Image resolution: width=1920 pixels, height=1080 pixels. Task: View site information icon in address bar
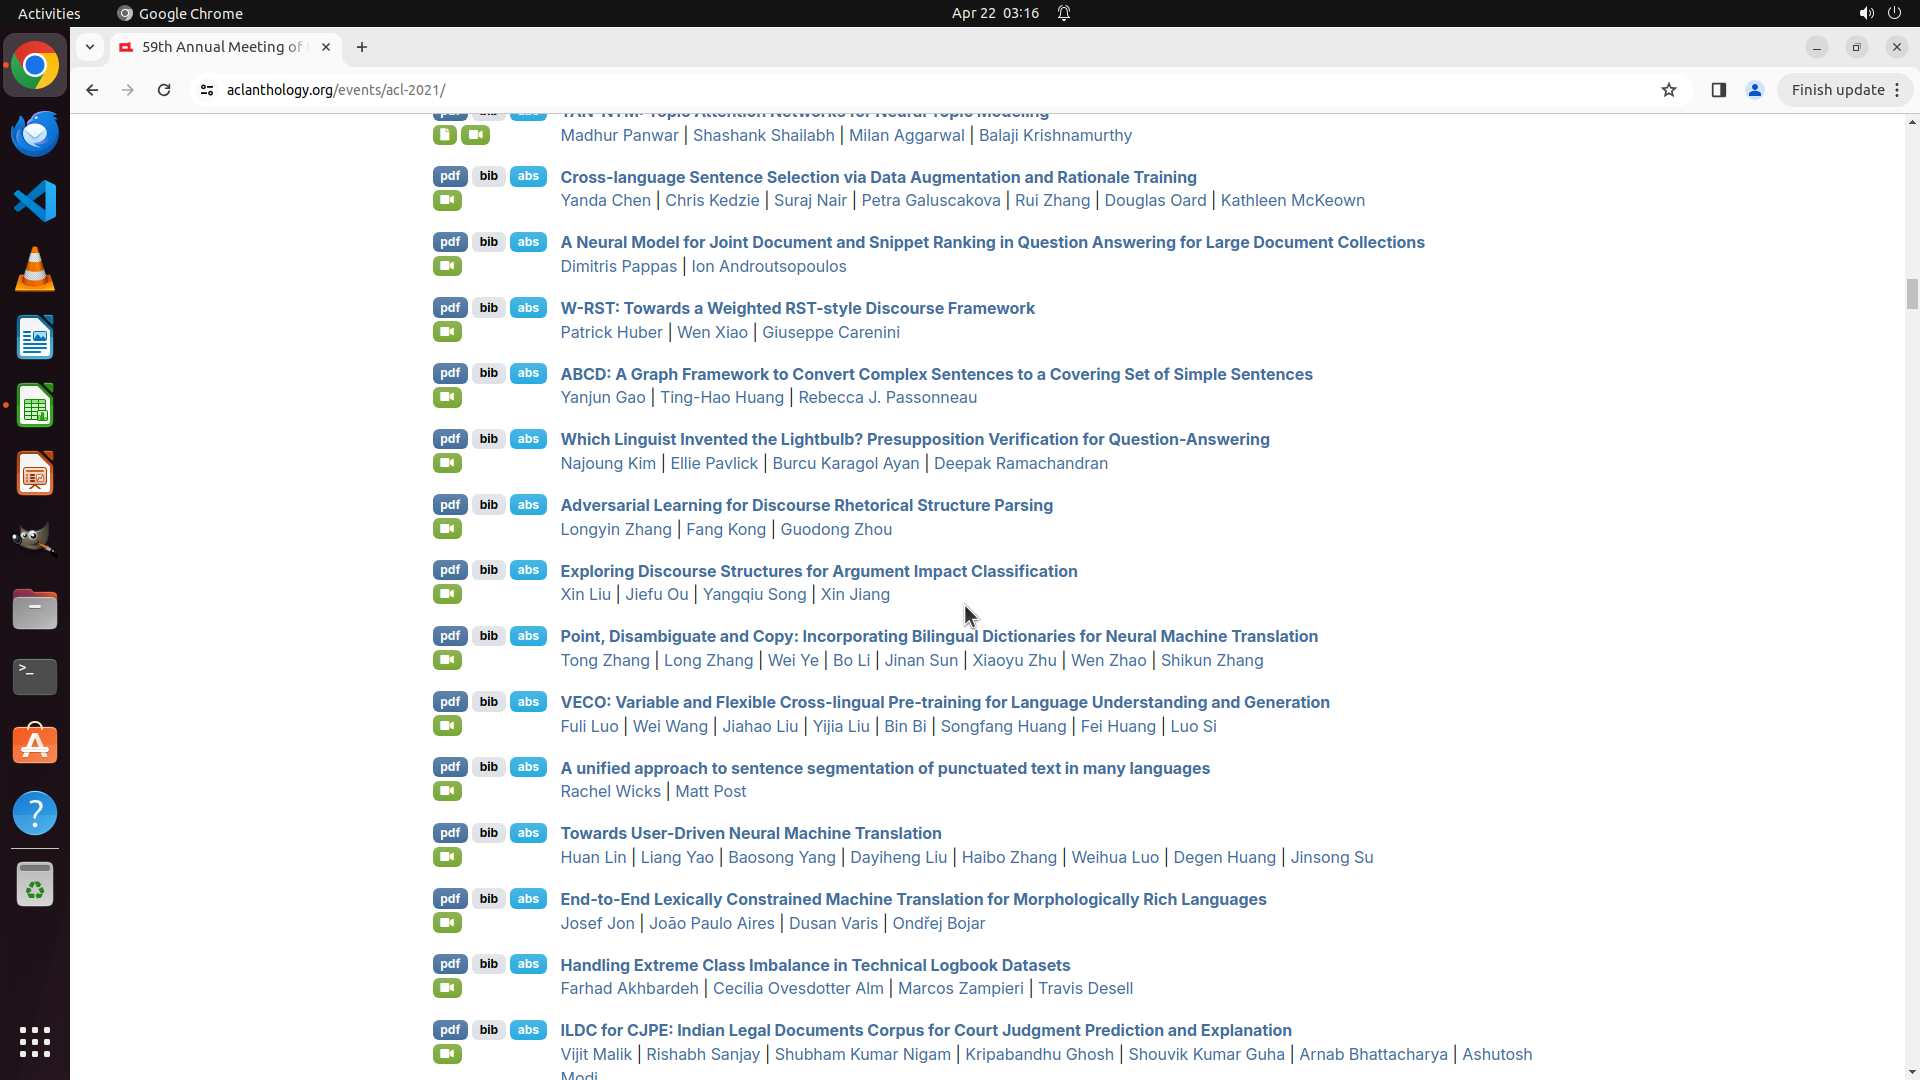point(207,90)
